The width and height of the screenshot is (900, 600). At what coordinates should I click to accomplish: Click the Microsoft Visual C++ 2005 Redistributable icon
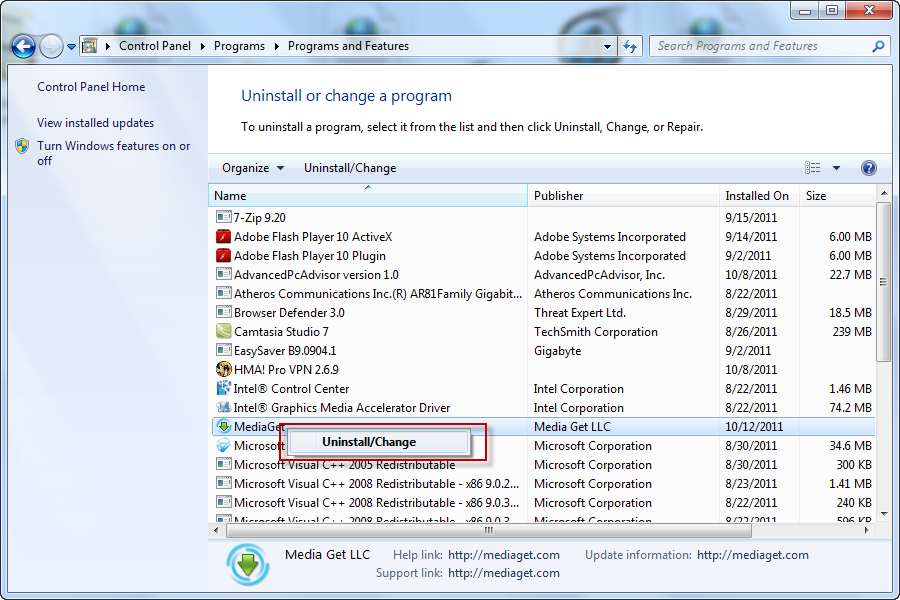pyautogui.click(x=223, y=464)
